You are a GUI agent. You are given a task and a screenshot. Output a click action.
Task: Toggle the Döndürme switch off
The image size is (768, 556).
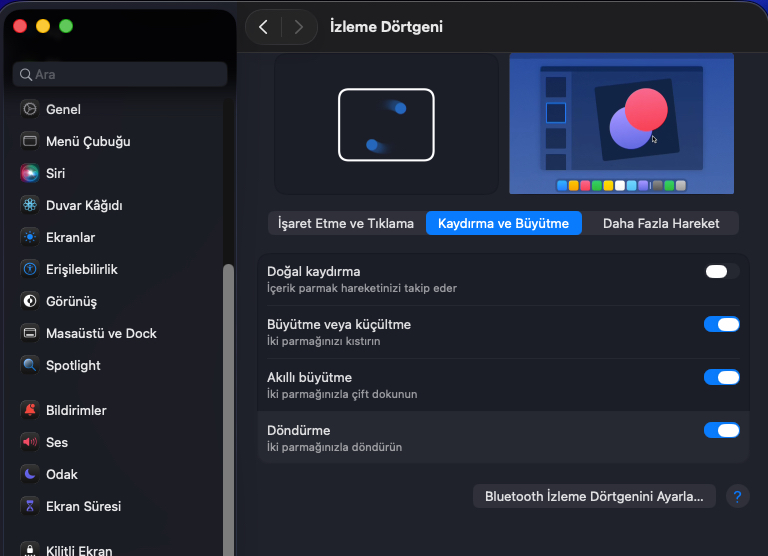coord(721,430)
